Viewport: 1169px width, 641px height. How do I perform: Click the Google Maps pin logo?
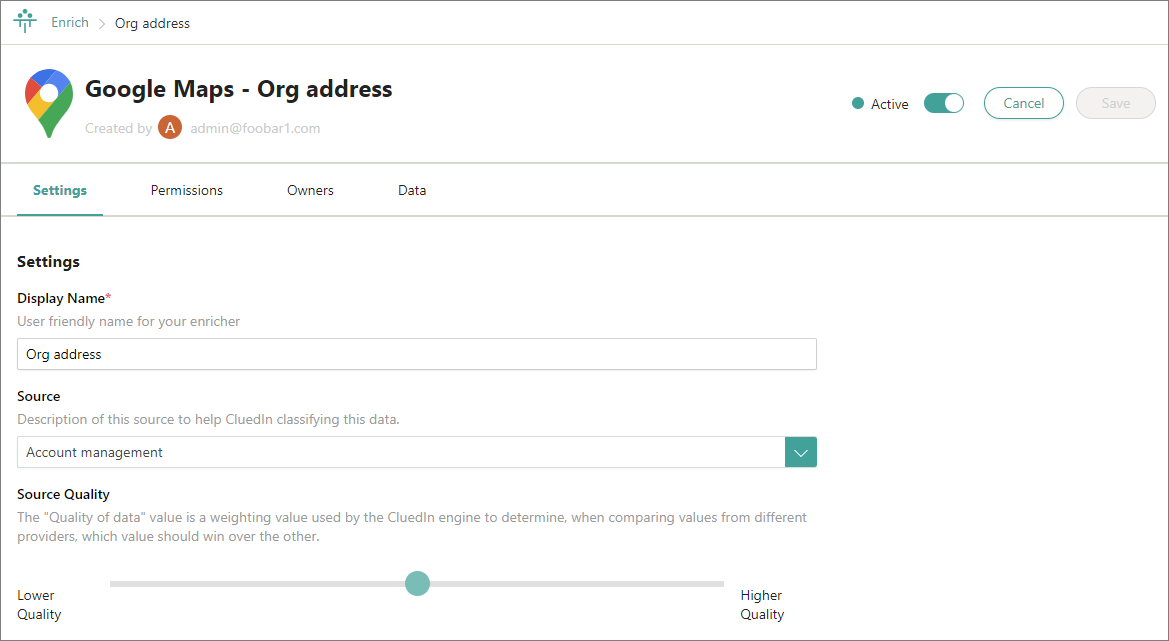[x=48, y=103]
